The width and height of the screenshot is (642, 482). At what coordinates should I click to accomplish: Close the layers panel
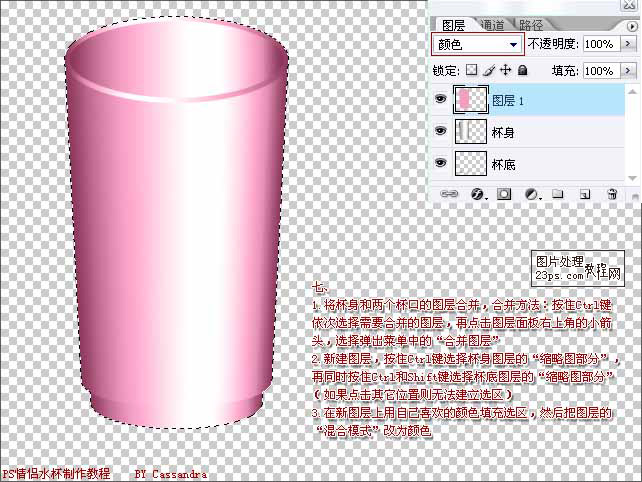629,5
